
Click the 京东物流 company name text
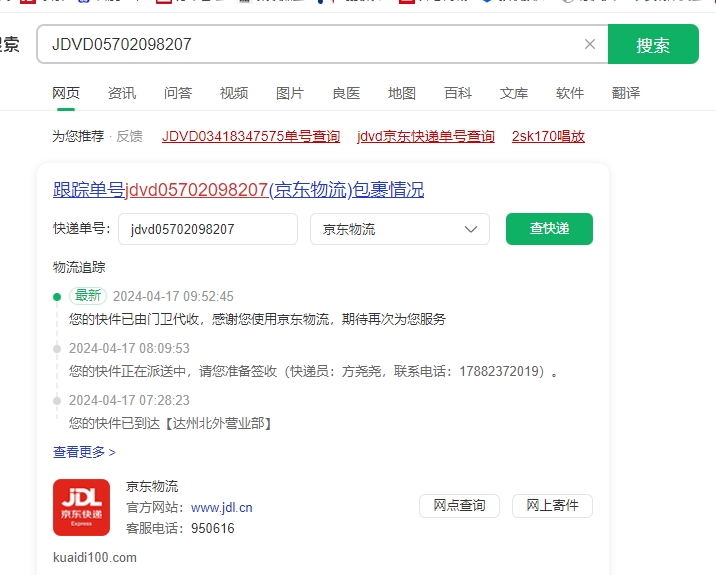coord(152,486)
